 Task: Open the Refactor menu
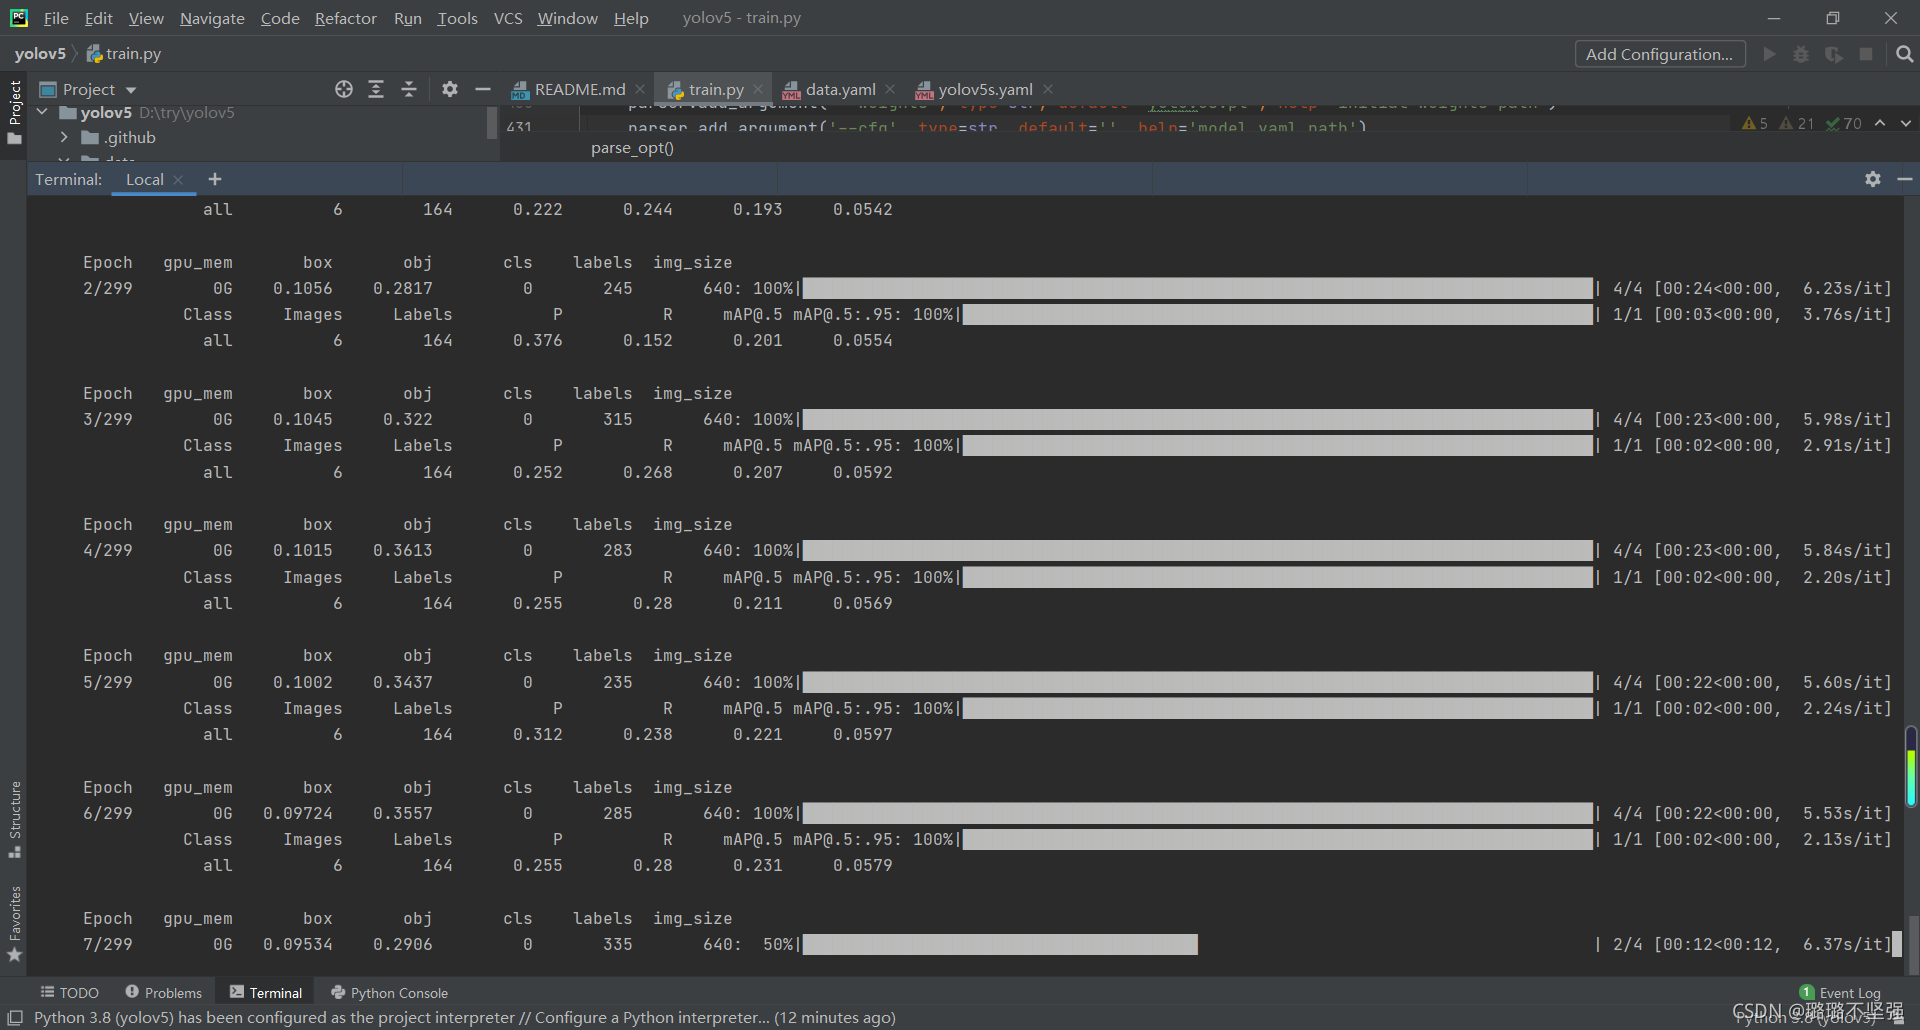346,18
